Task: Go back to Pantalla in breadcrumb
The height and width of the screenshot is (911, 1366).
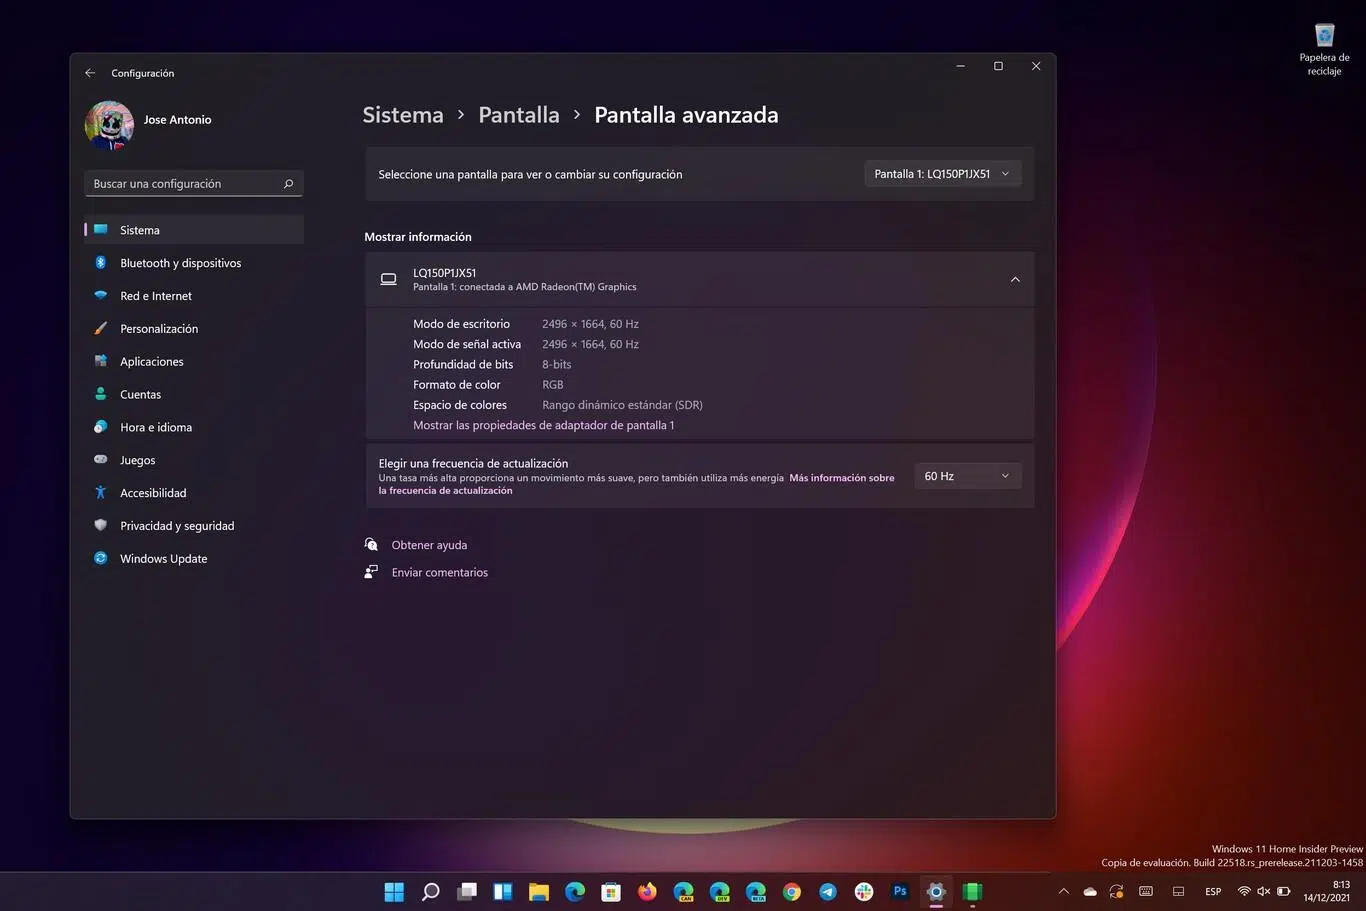Action: (518, 115)
